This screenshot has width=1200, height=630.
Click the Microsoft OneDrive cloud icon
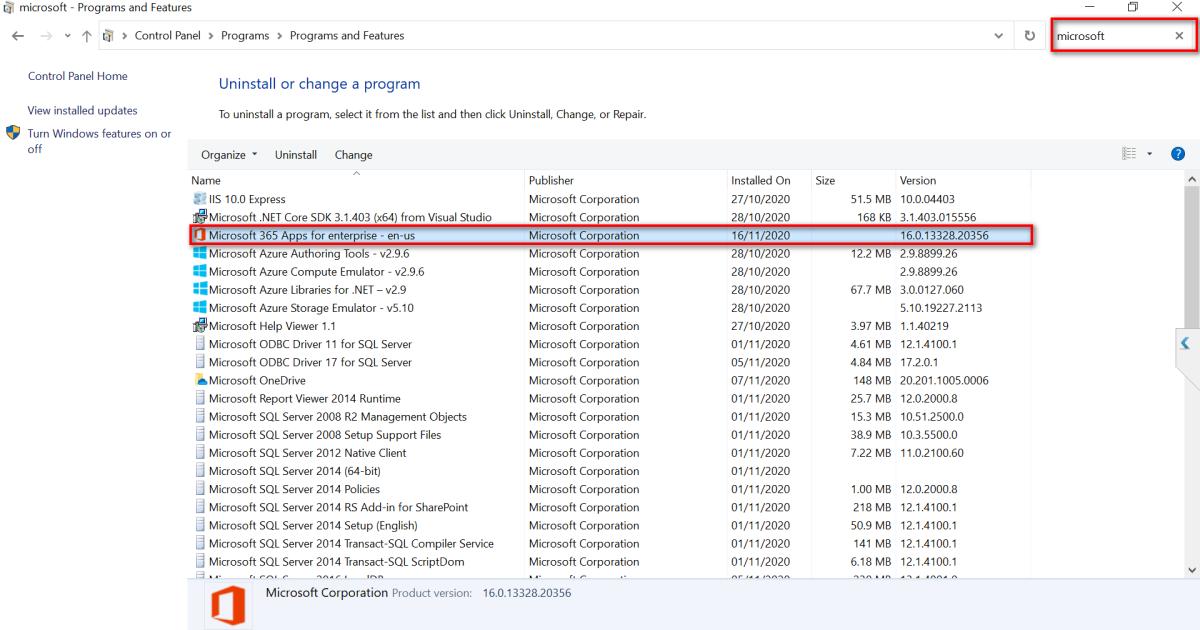click(200, 381)
